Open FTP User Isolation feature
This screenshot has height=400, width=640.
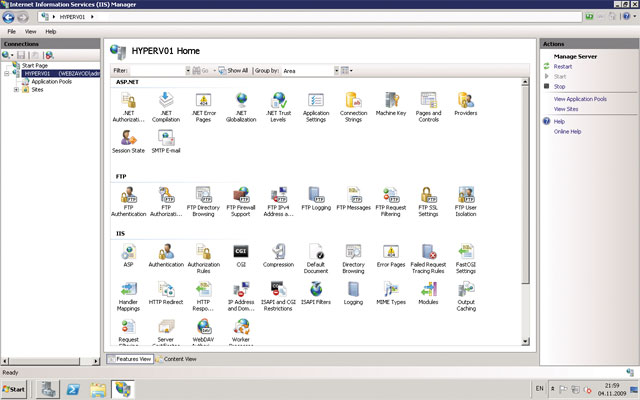[x=466, y=201]
